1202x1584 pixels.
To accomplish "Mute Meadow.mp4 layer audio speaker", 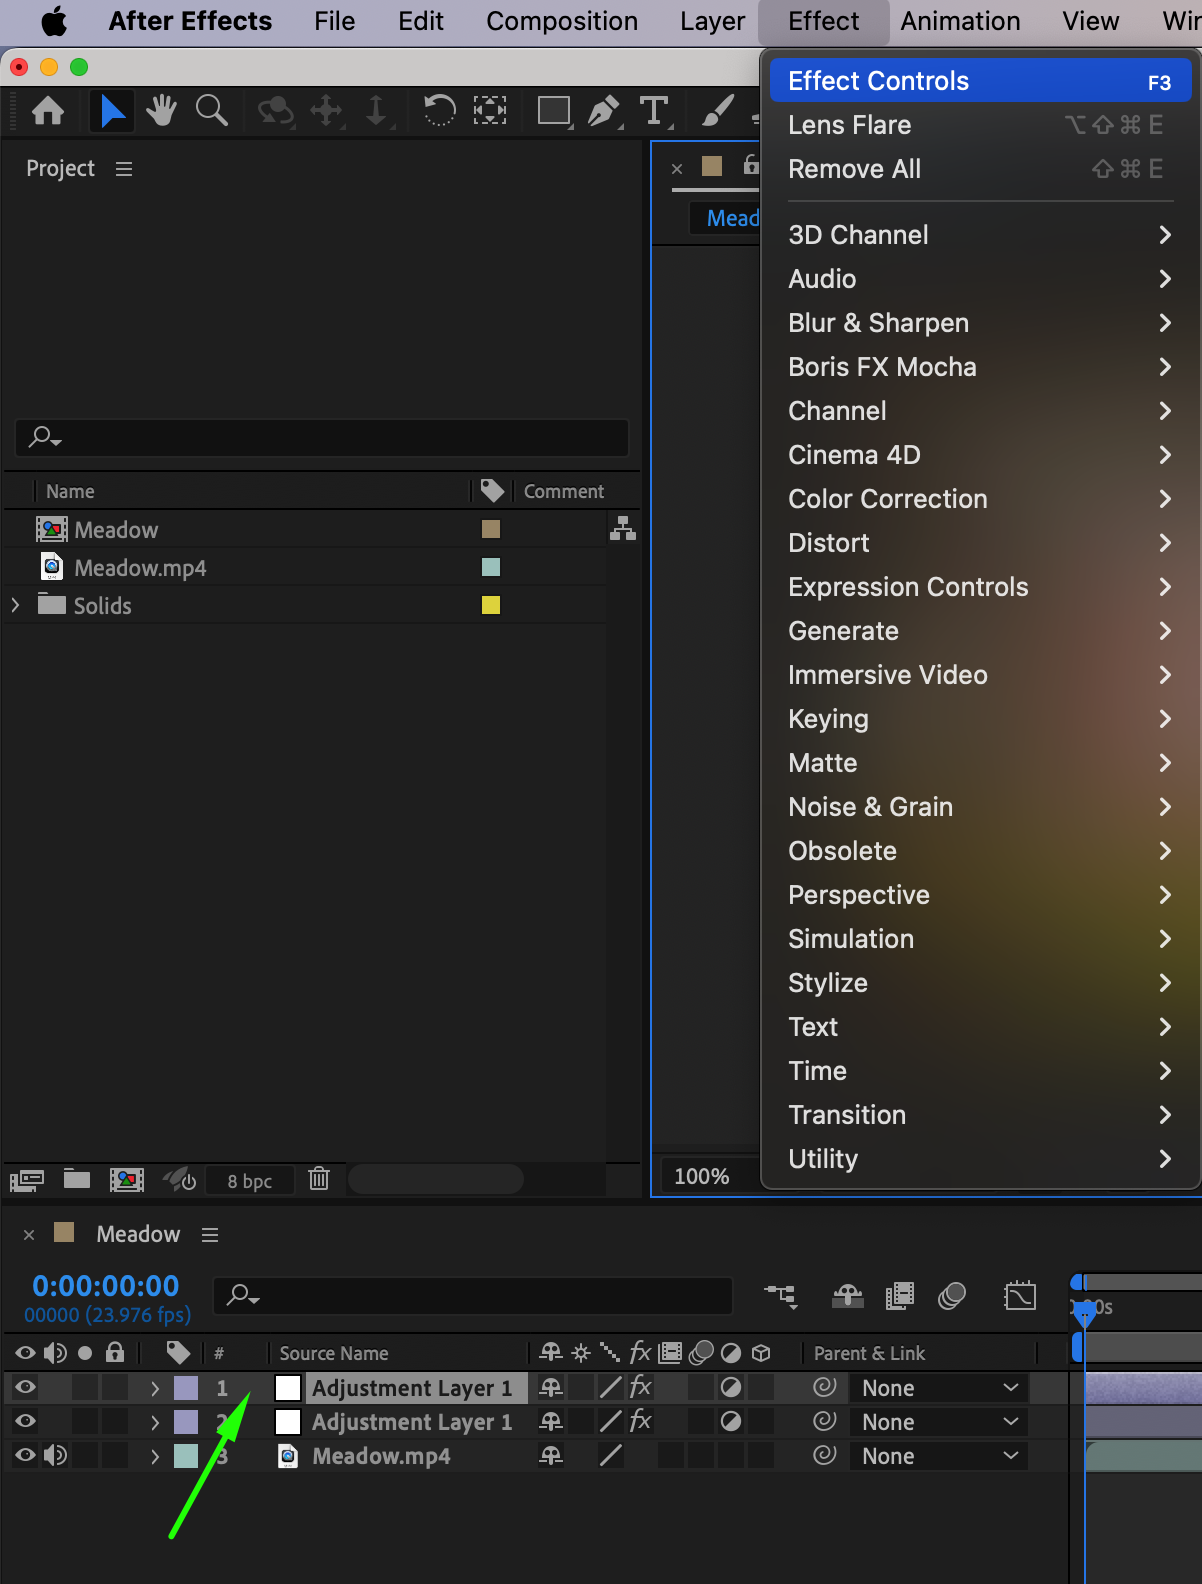I will [x=56, y=1455].
